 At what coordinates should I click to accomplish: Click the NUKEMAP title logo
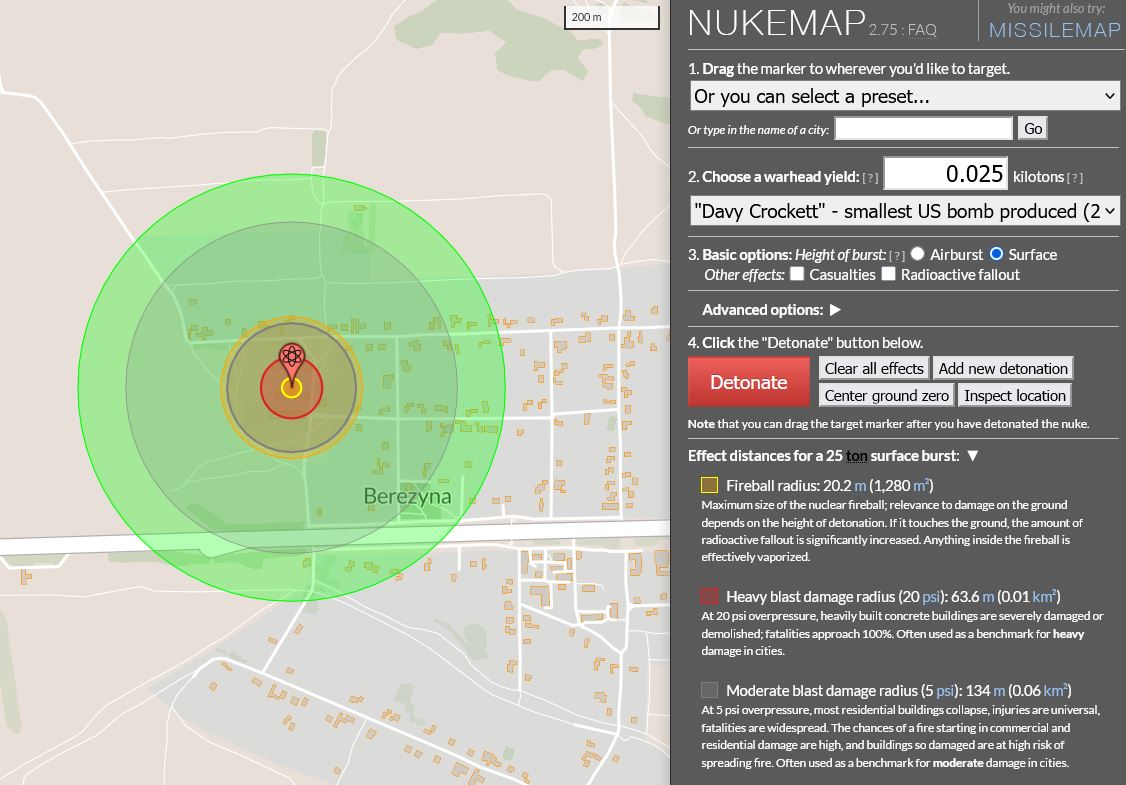pyautogui.click(x=776, y=23)
